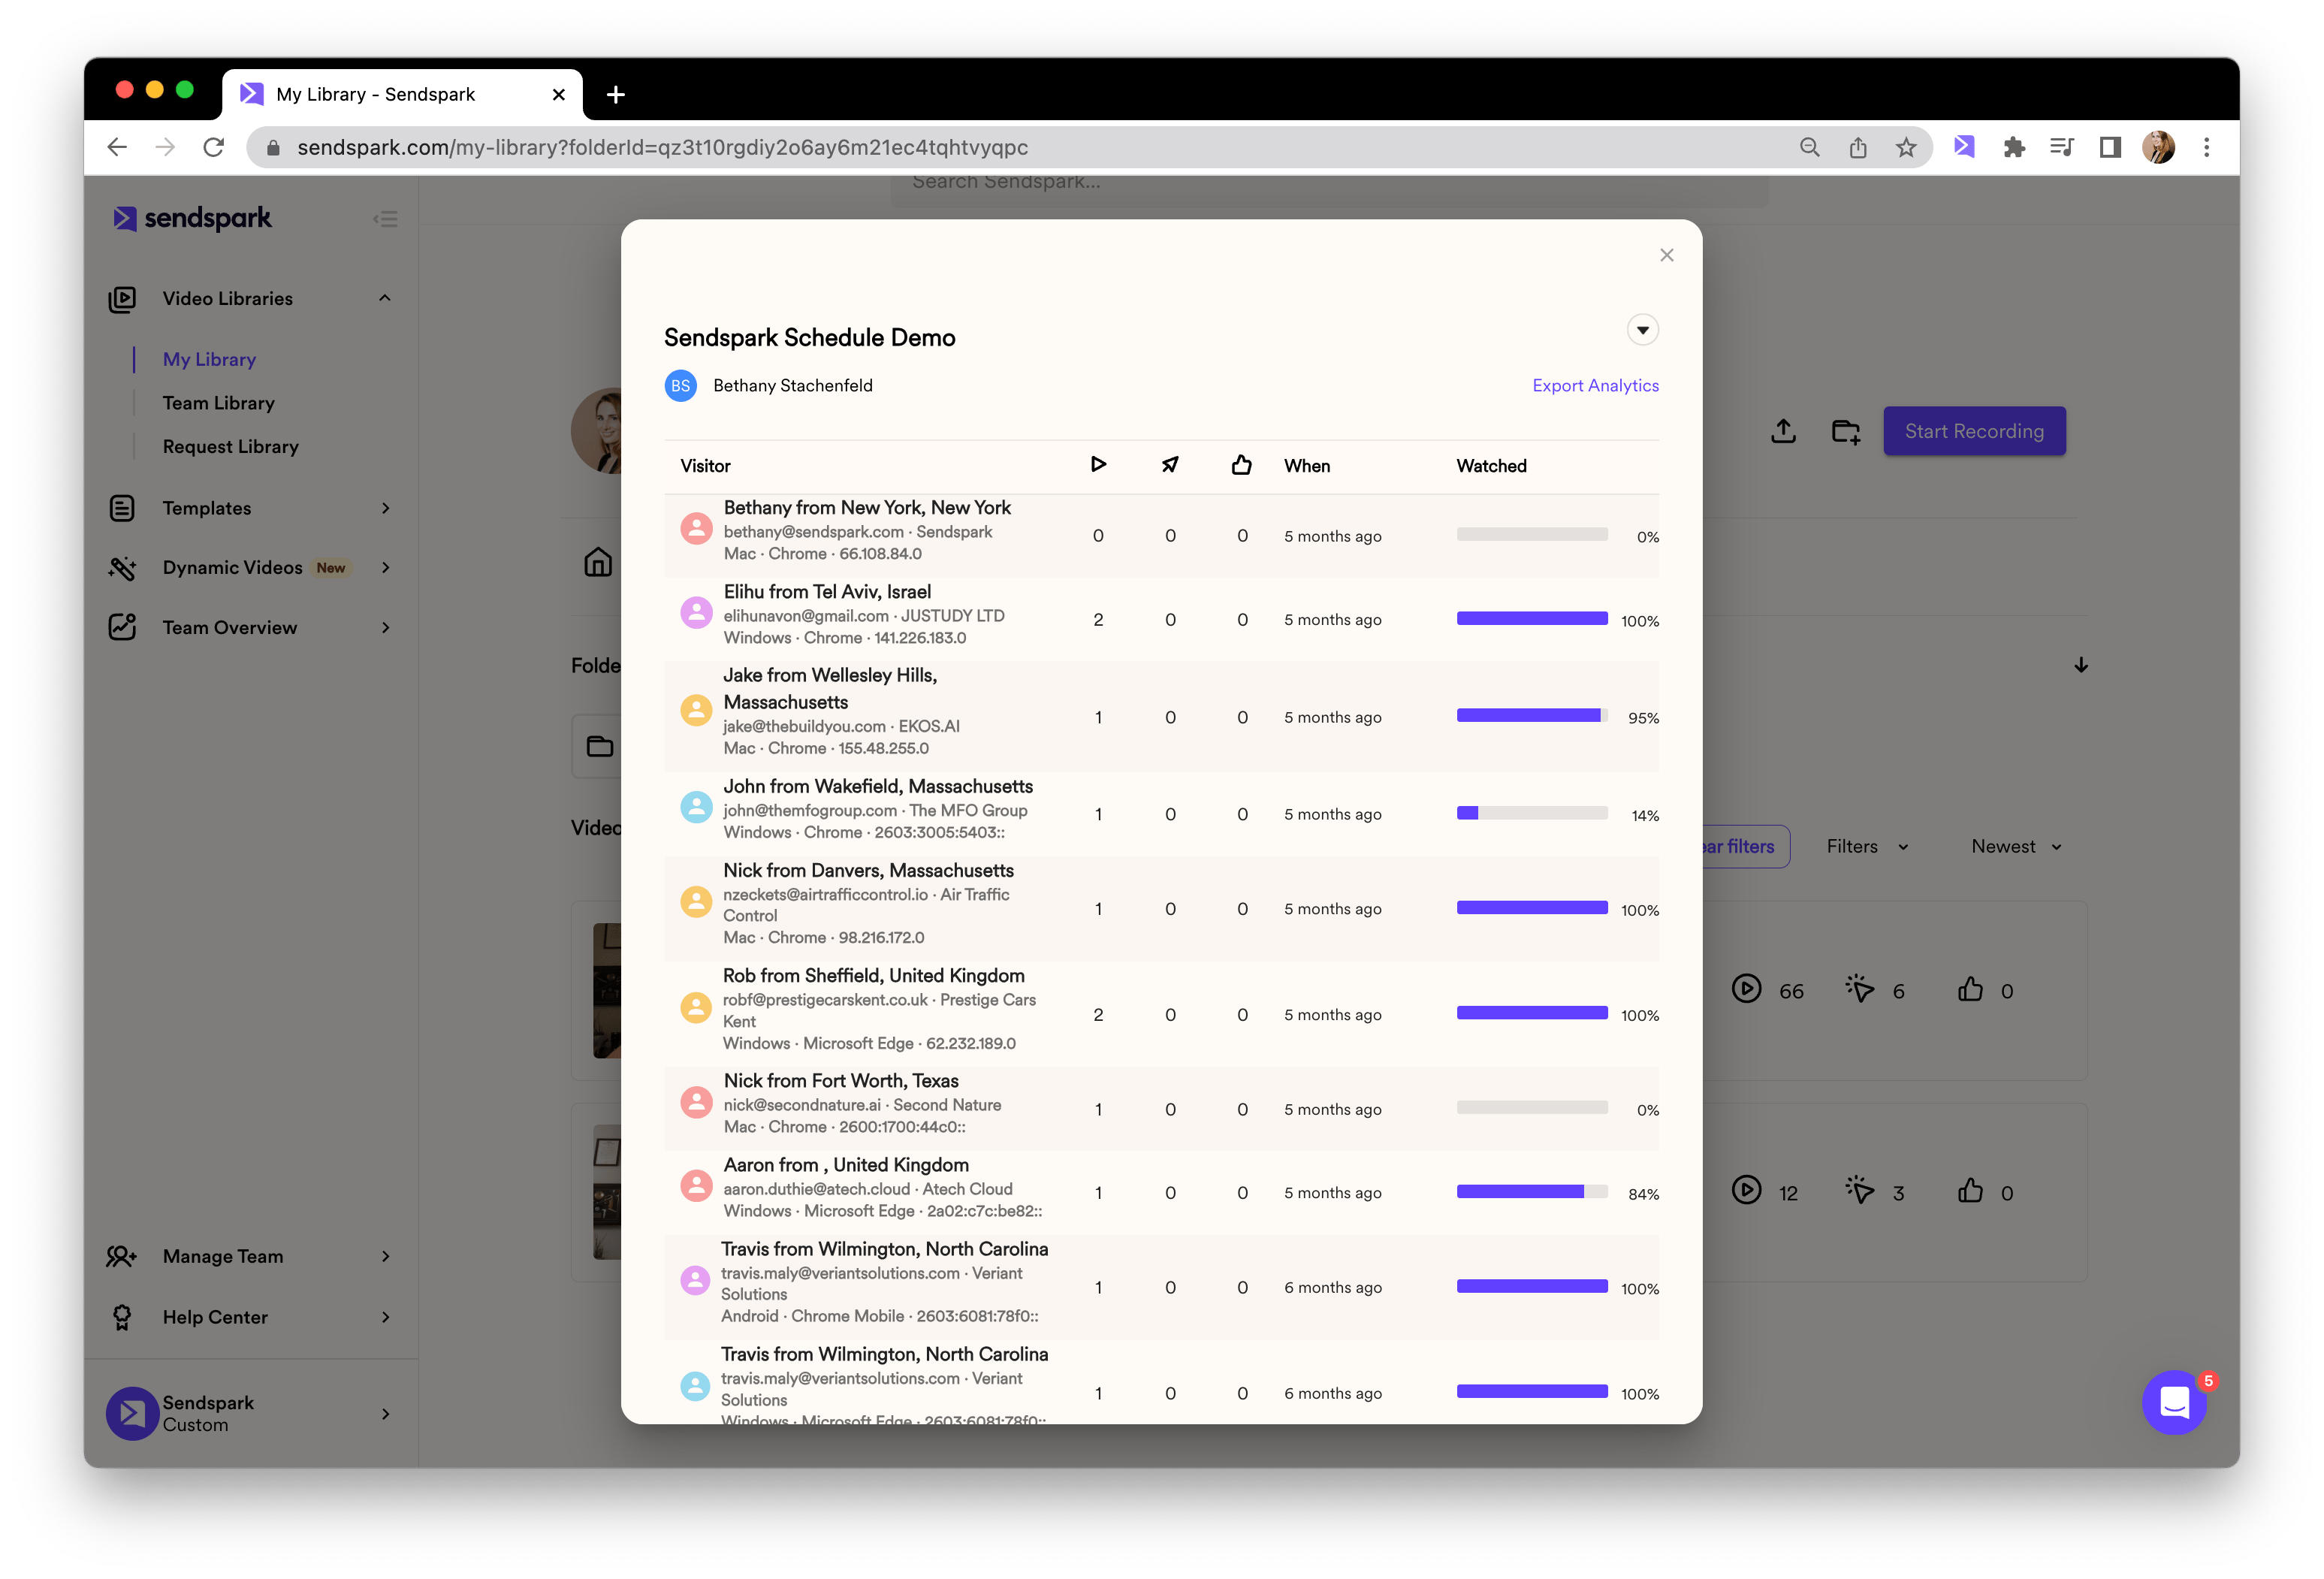Expand Help Center chevron

tap(386, 1317)
